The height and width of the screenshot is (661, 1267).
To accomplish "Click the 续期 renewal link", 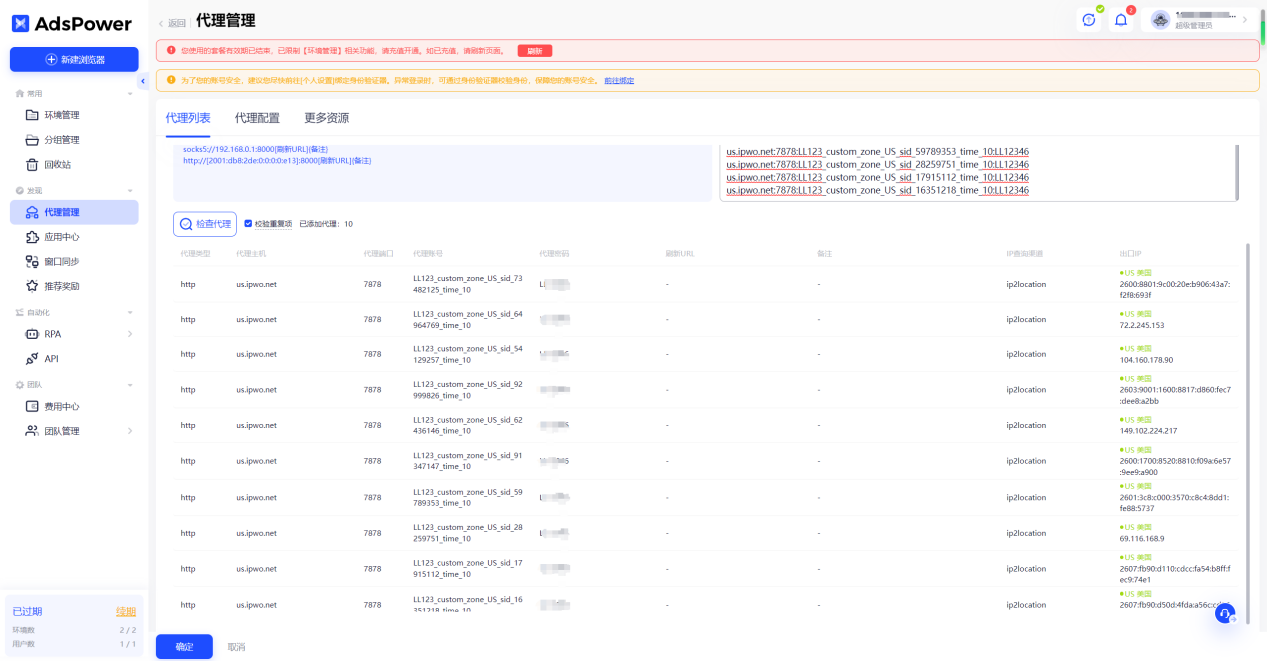I will point(125,611).
